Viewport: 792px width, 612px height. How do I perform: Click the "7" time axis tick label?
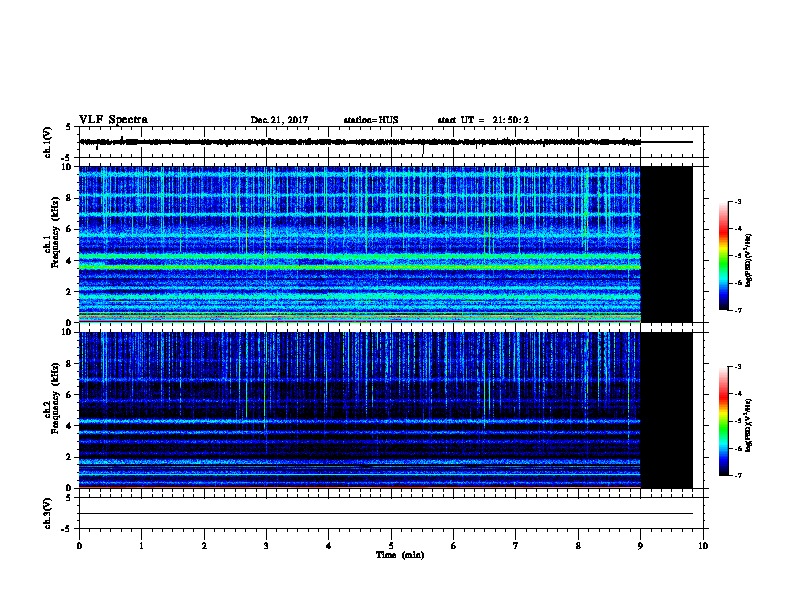516,546
